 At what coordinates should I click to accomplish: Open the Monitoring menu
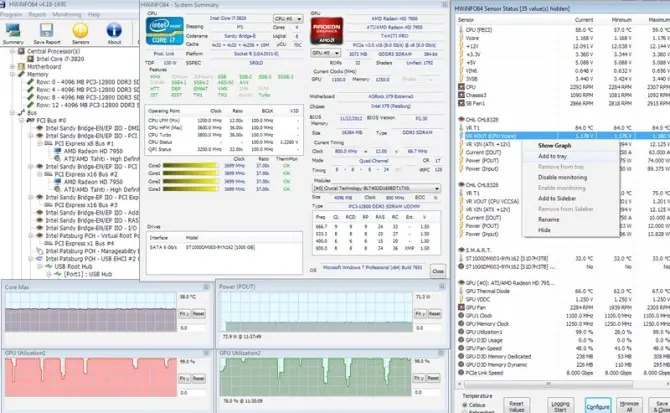click(66, 16)
